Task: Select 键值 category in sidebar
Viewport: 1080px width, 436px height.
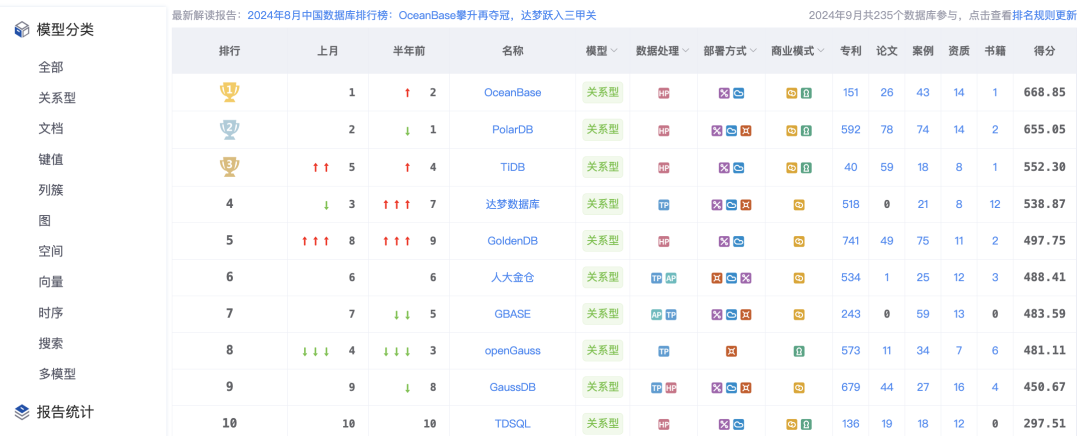Action: [51, 159]
